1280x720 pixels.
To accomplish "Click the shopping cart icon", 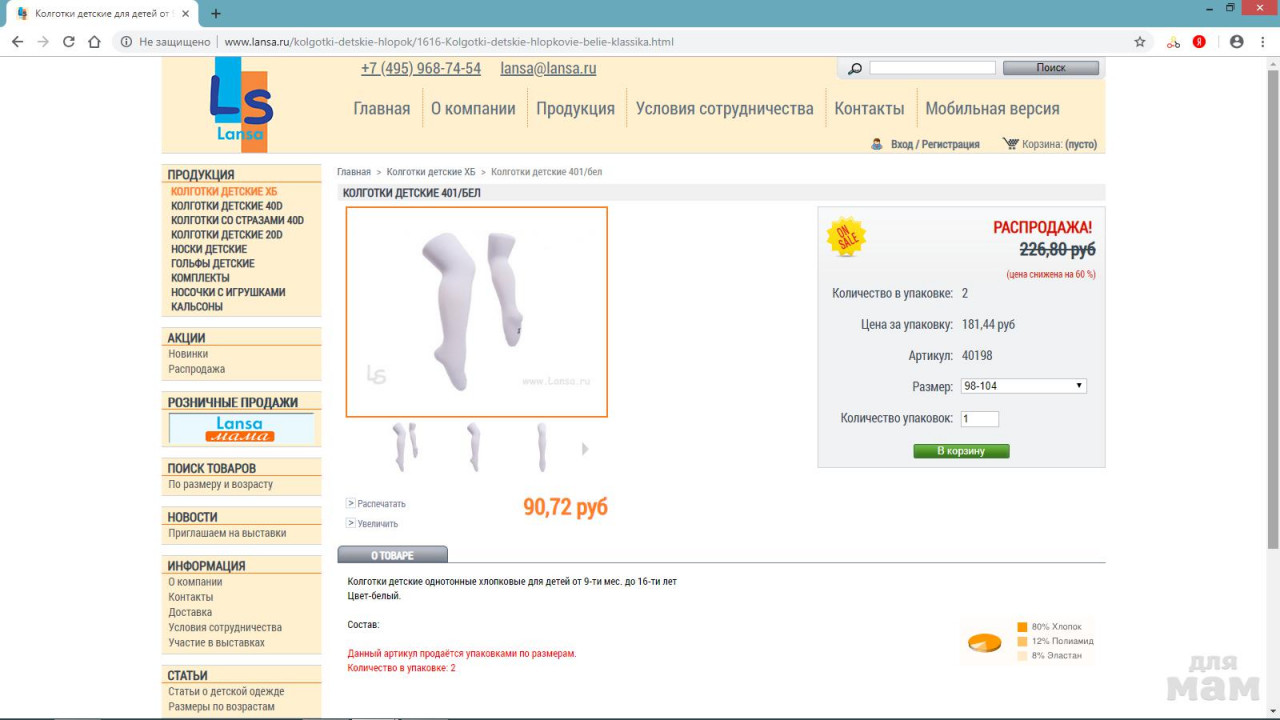I will (x=1010, y=144).
